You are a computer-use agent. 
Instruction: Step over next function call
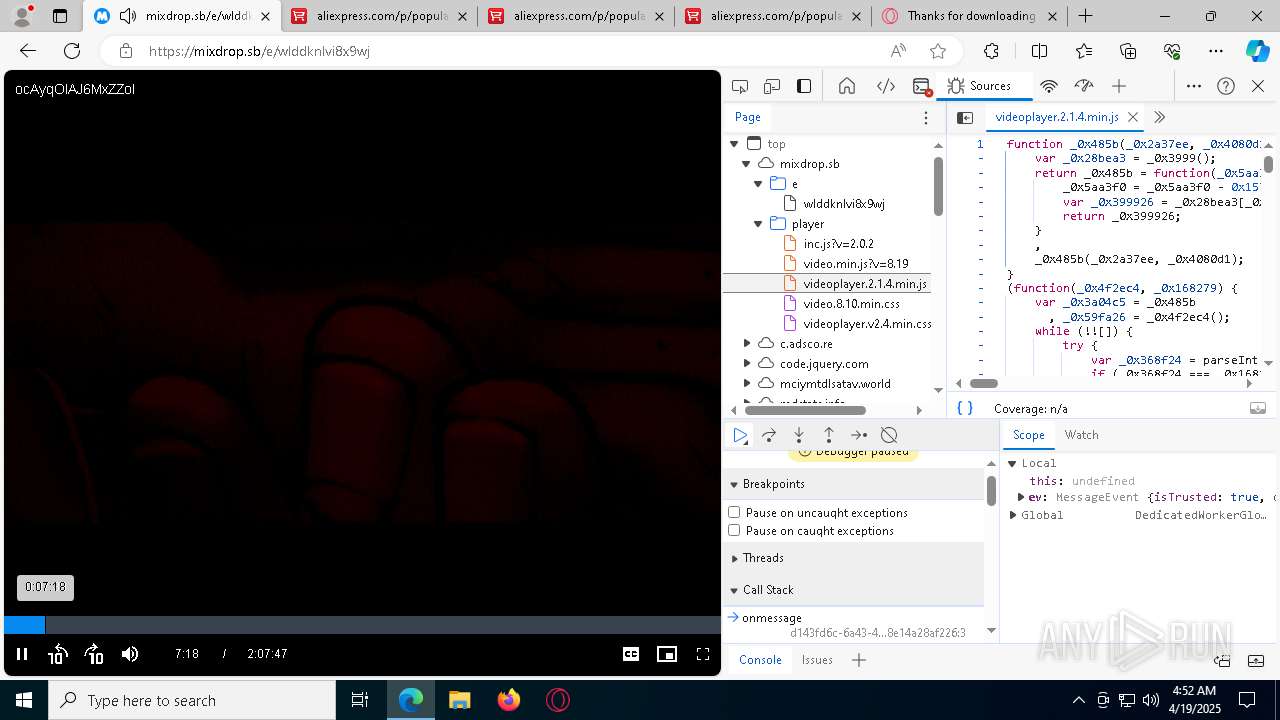(x=769, y=435)
